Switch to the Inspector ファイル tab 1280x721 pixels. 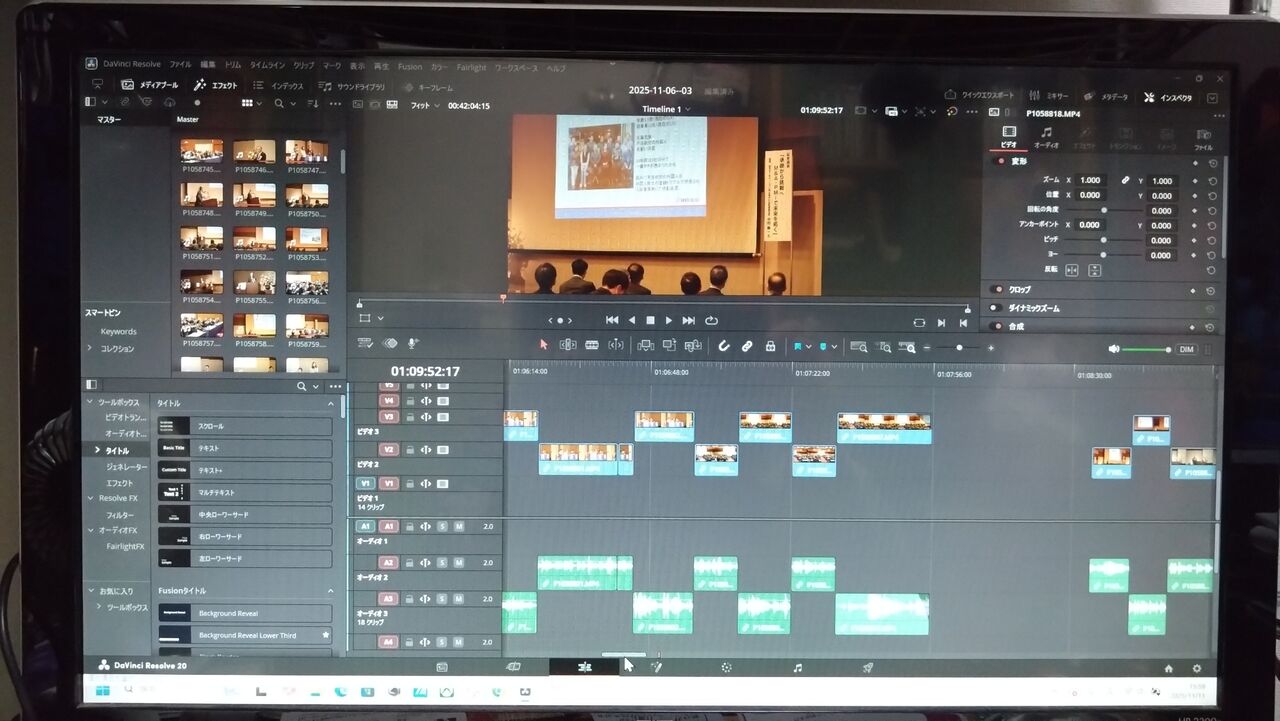1204,138
